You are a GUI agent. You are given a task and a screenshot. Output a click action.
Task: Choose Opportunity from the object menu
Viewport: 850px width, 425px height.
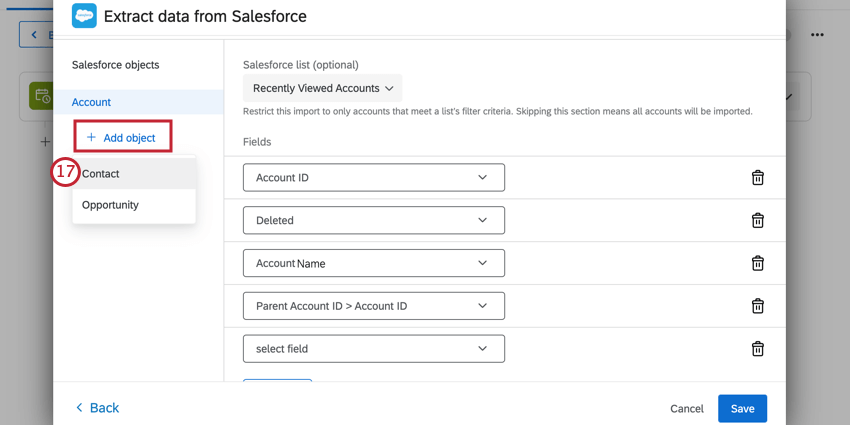coord(134,205)
